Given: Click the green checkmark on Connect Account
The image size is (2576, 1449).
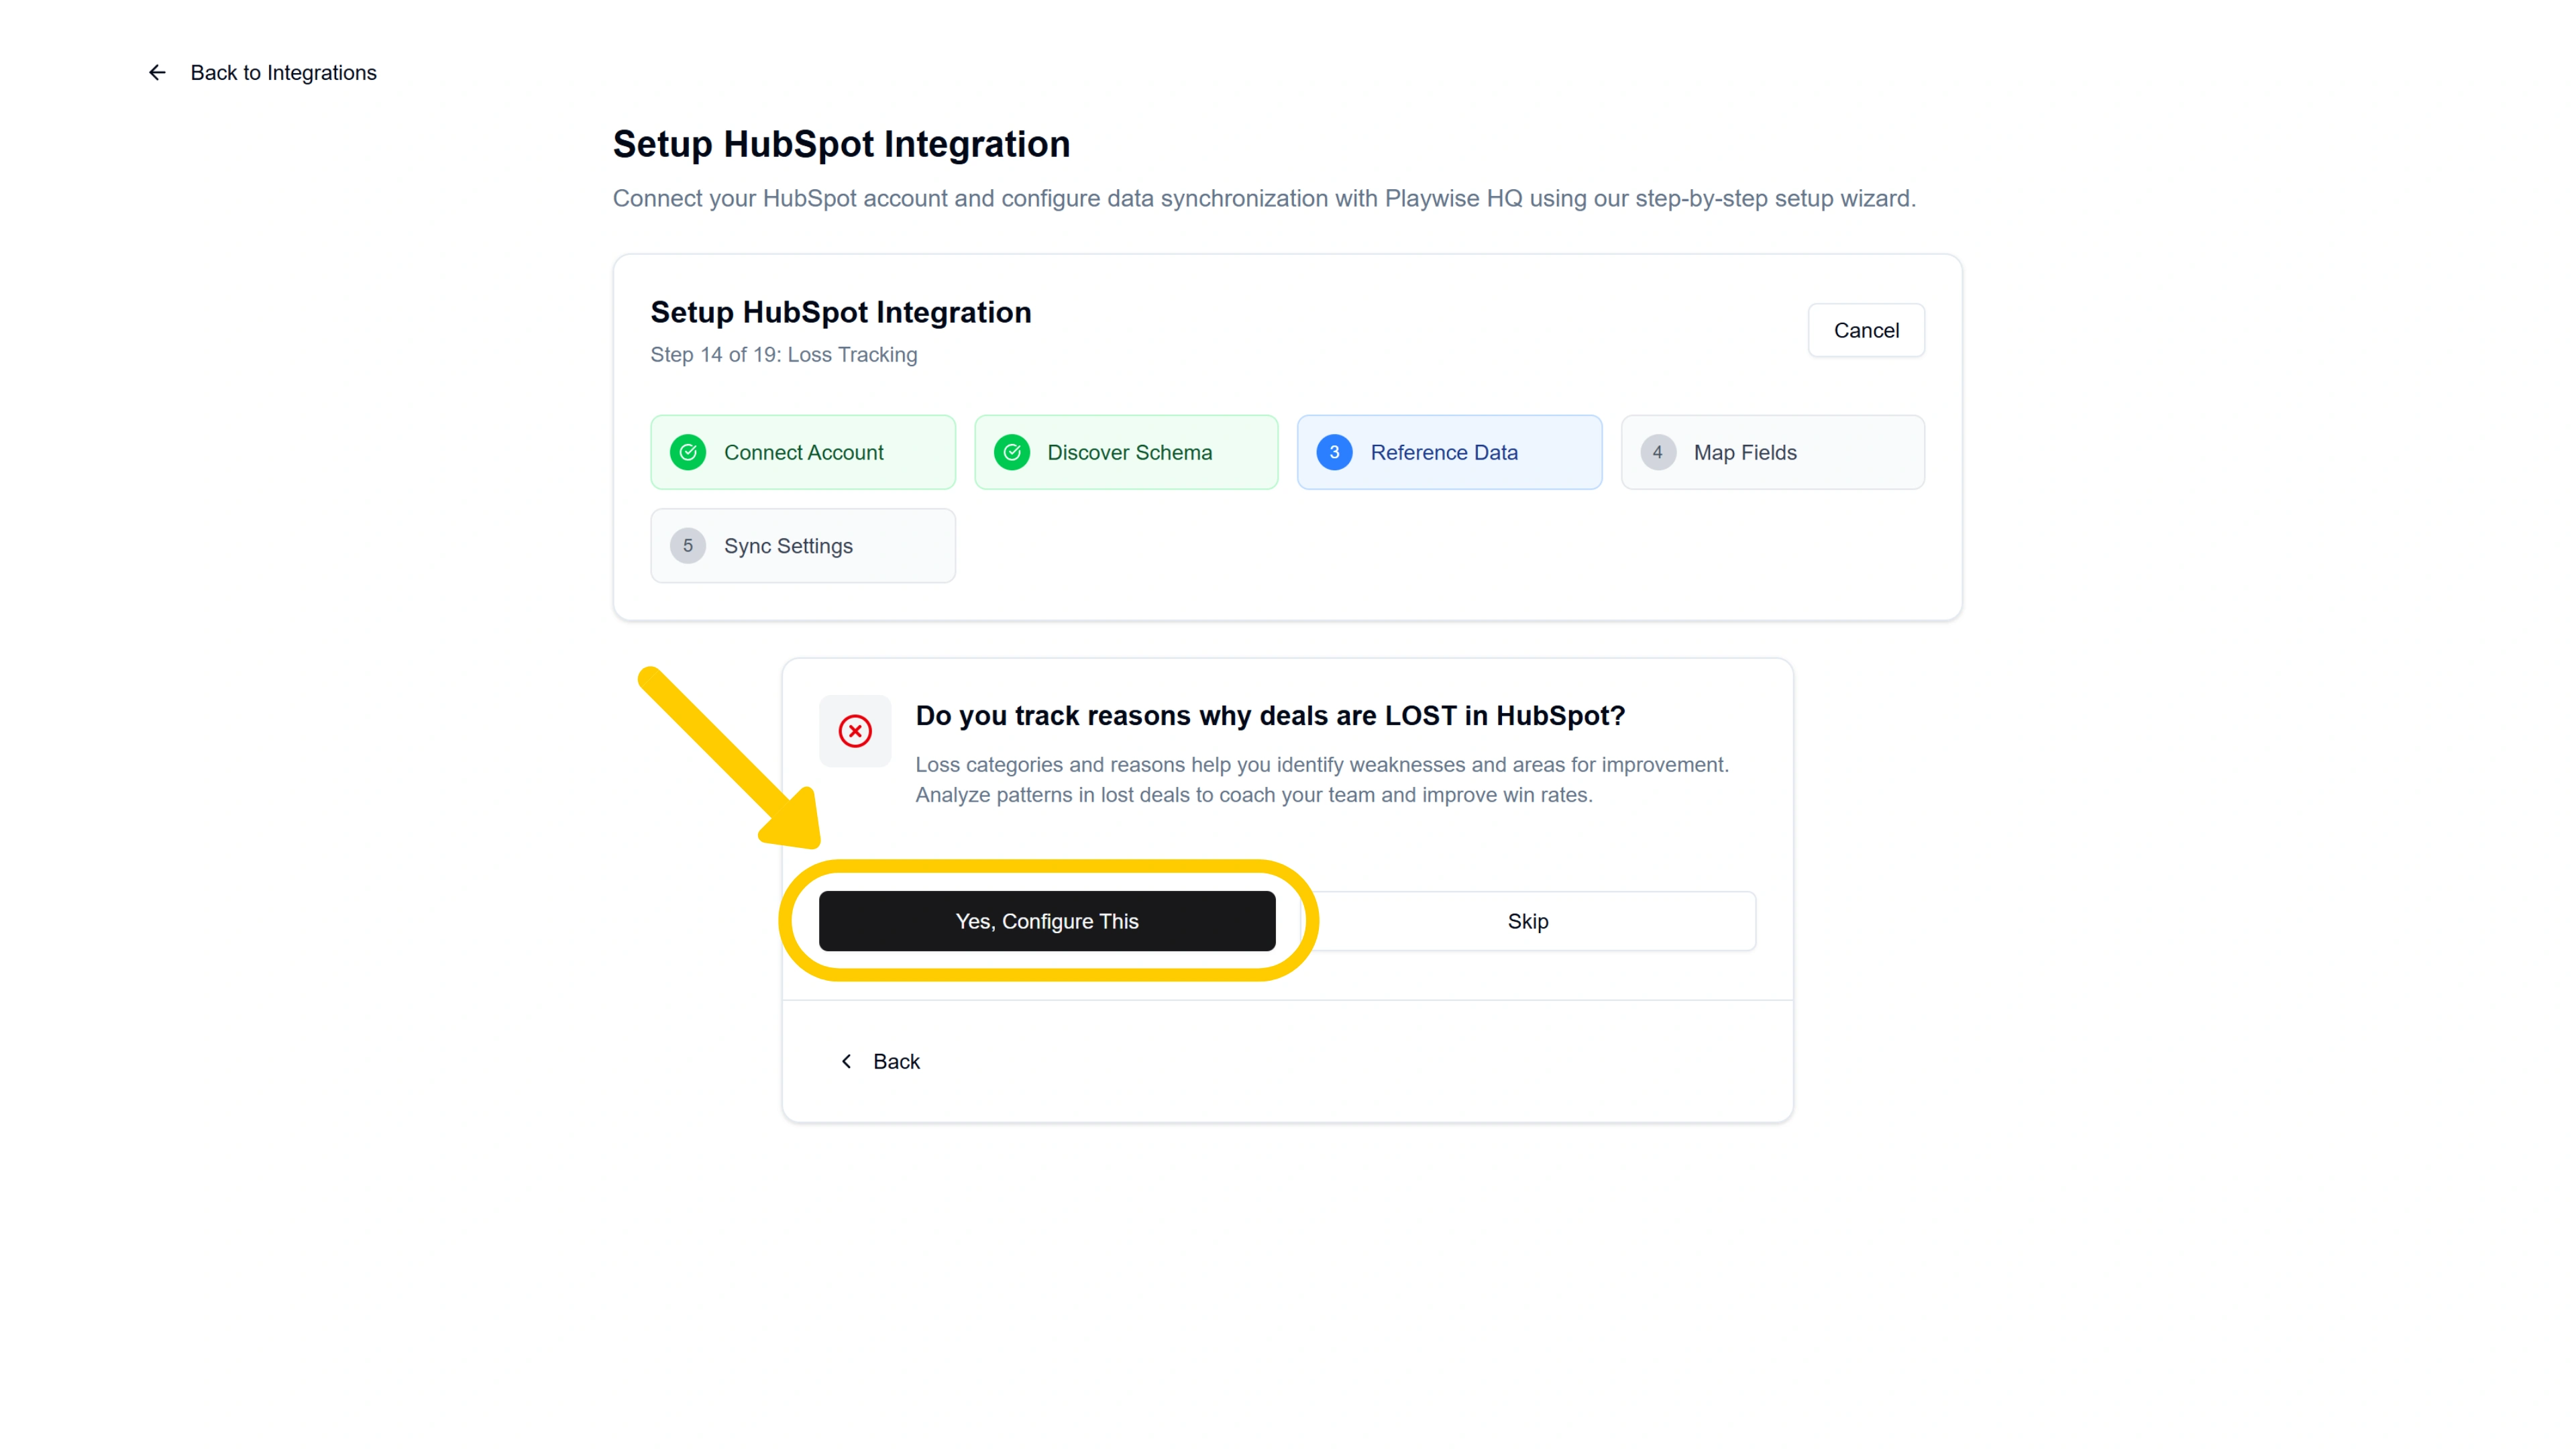Looking at the screenshot, I should pos(688,452).
